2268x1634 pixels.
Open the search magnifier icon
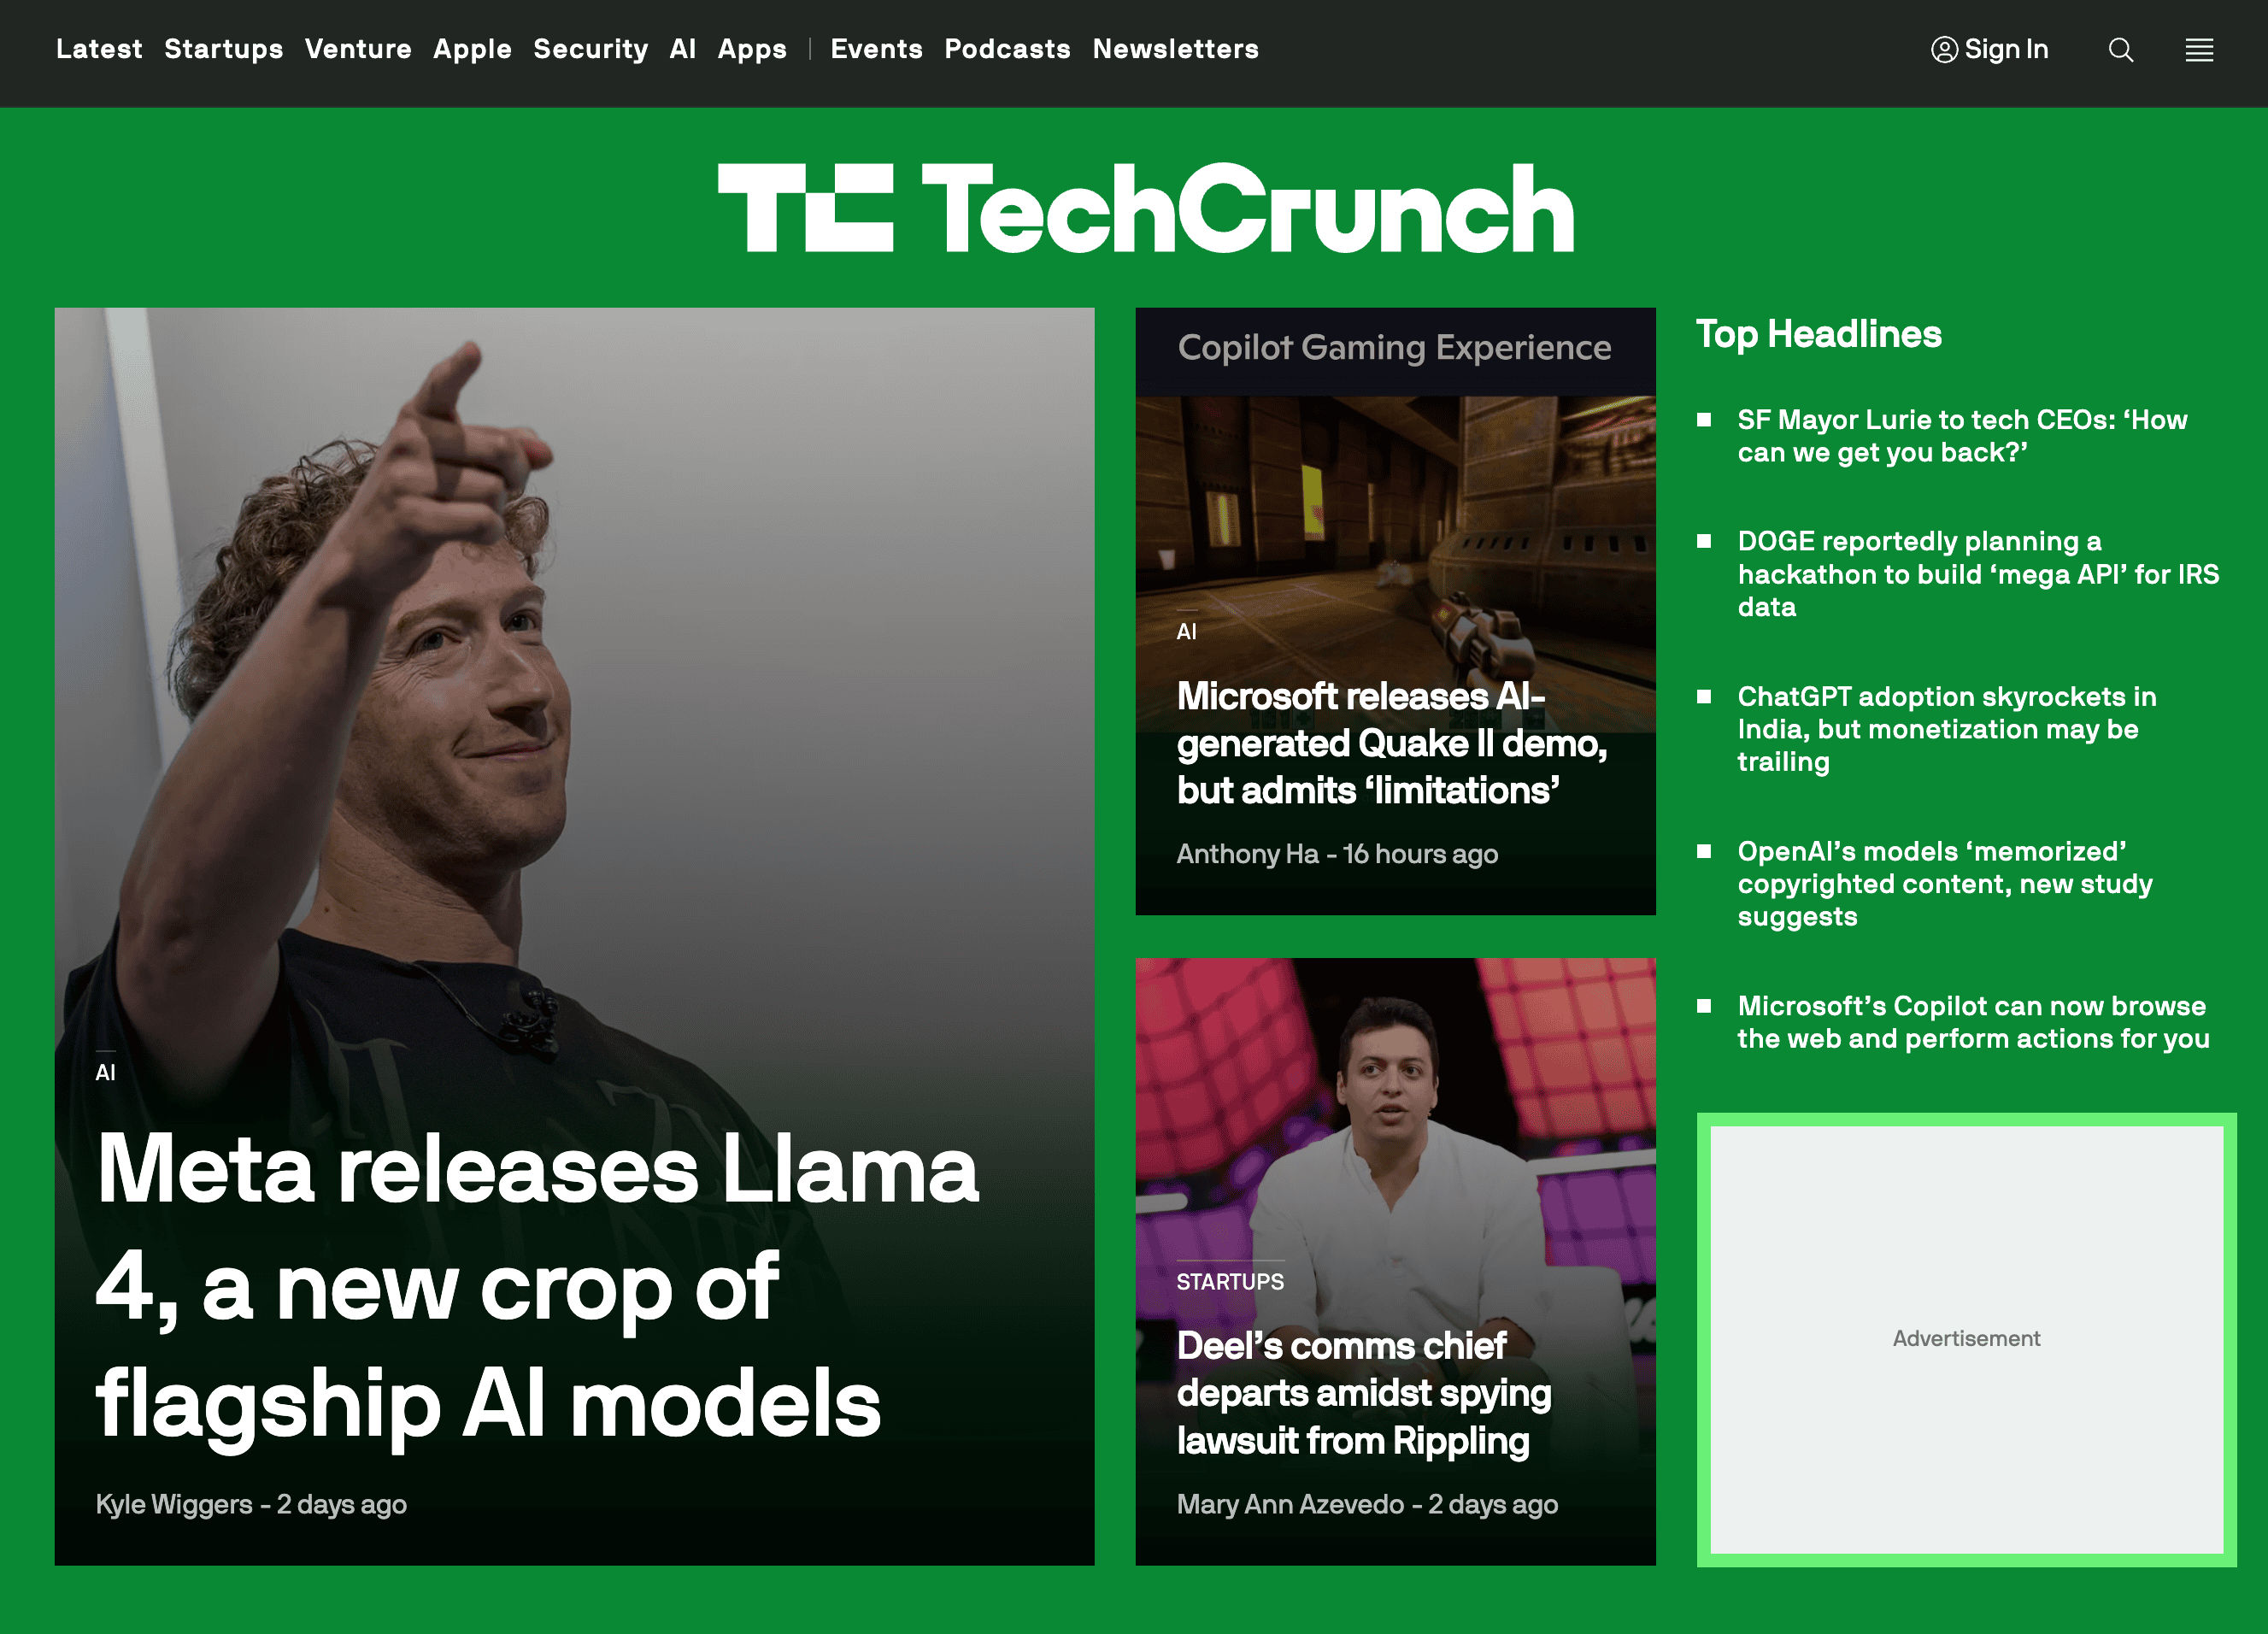coord(2120,49)
